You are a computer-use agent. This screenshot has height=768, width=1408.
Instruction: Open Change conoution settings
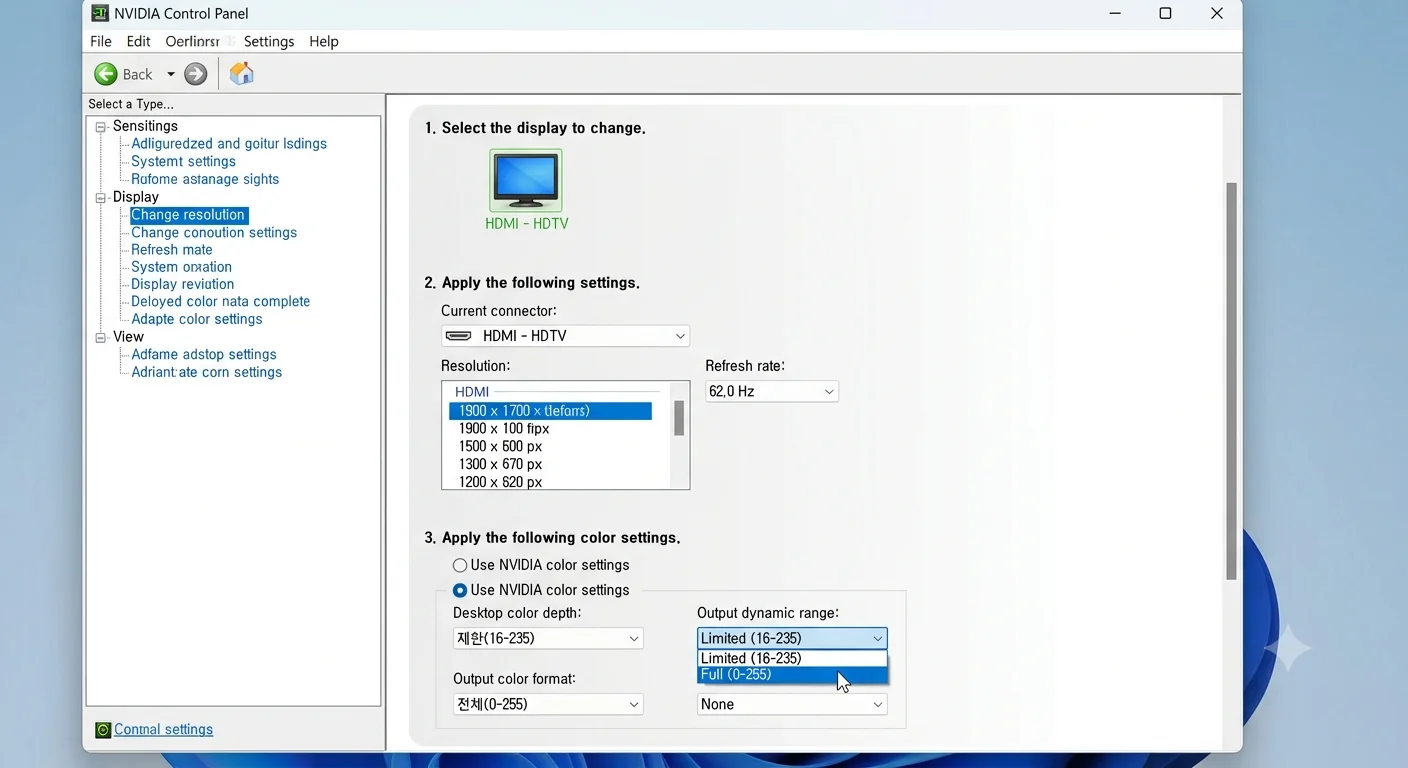[x=214, y=233]
